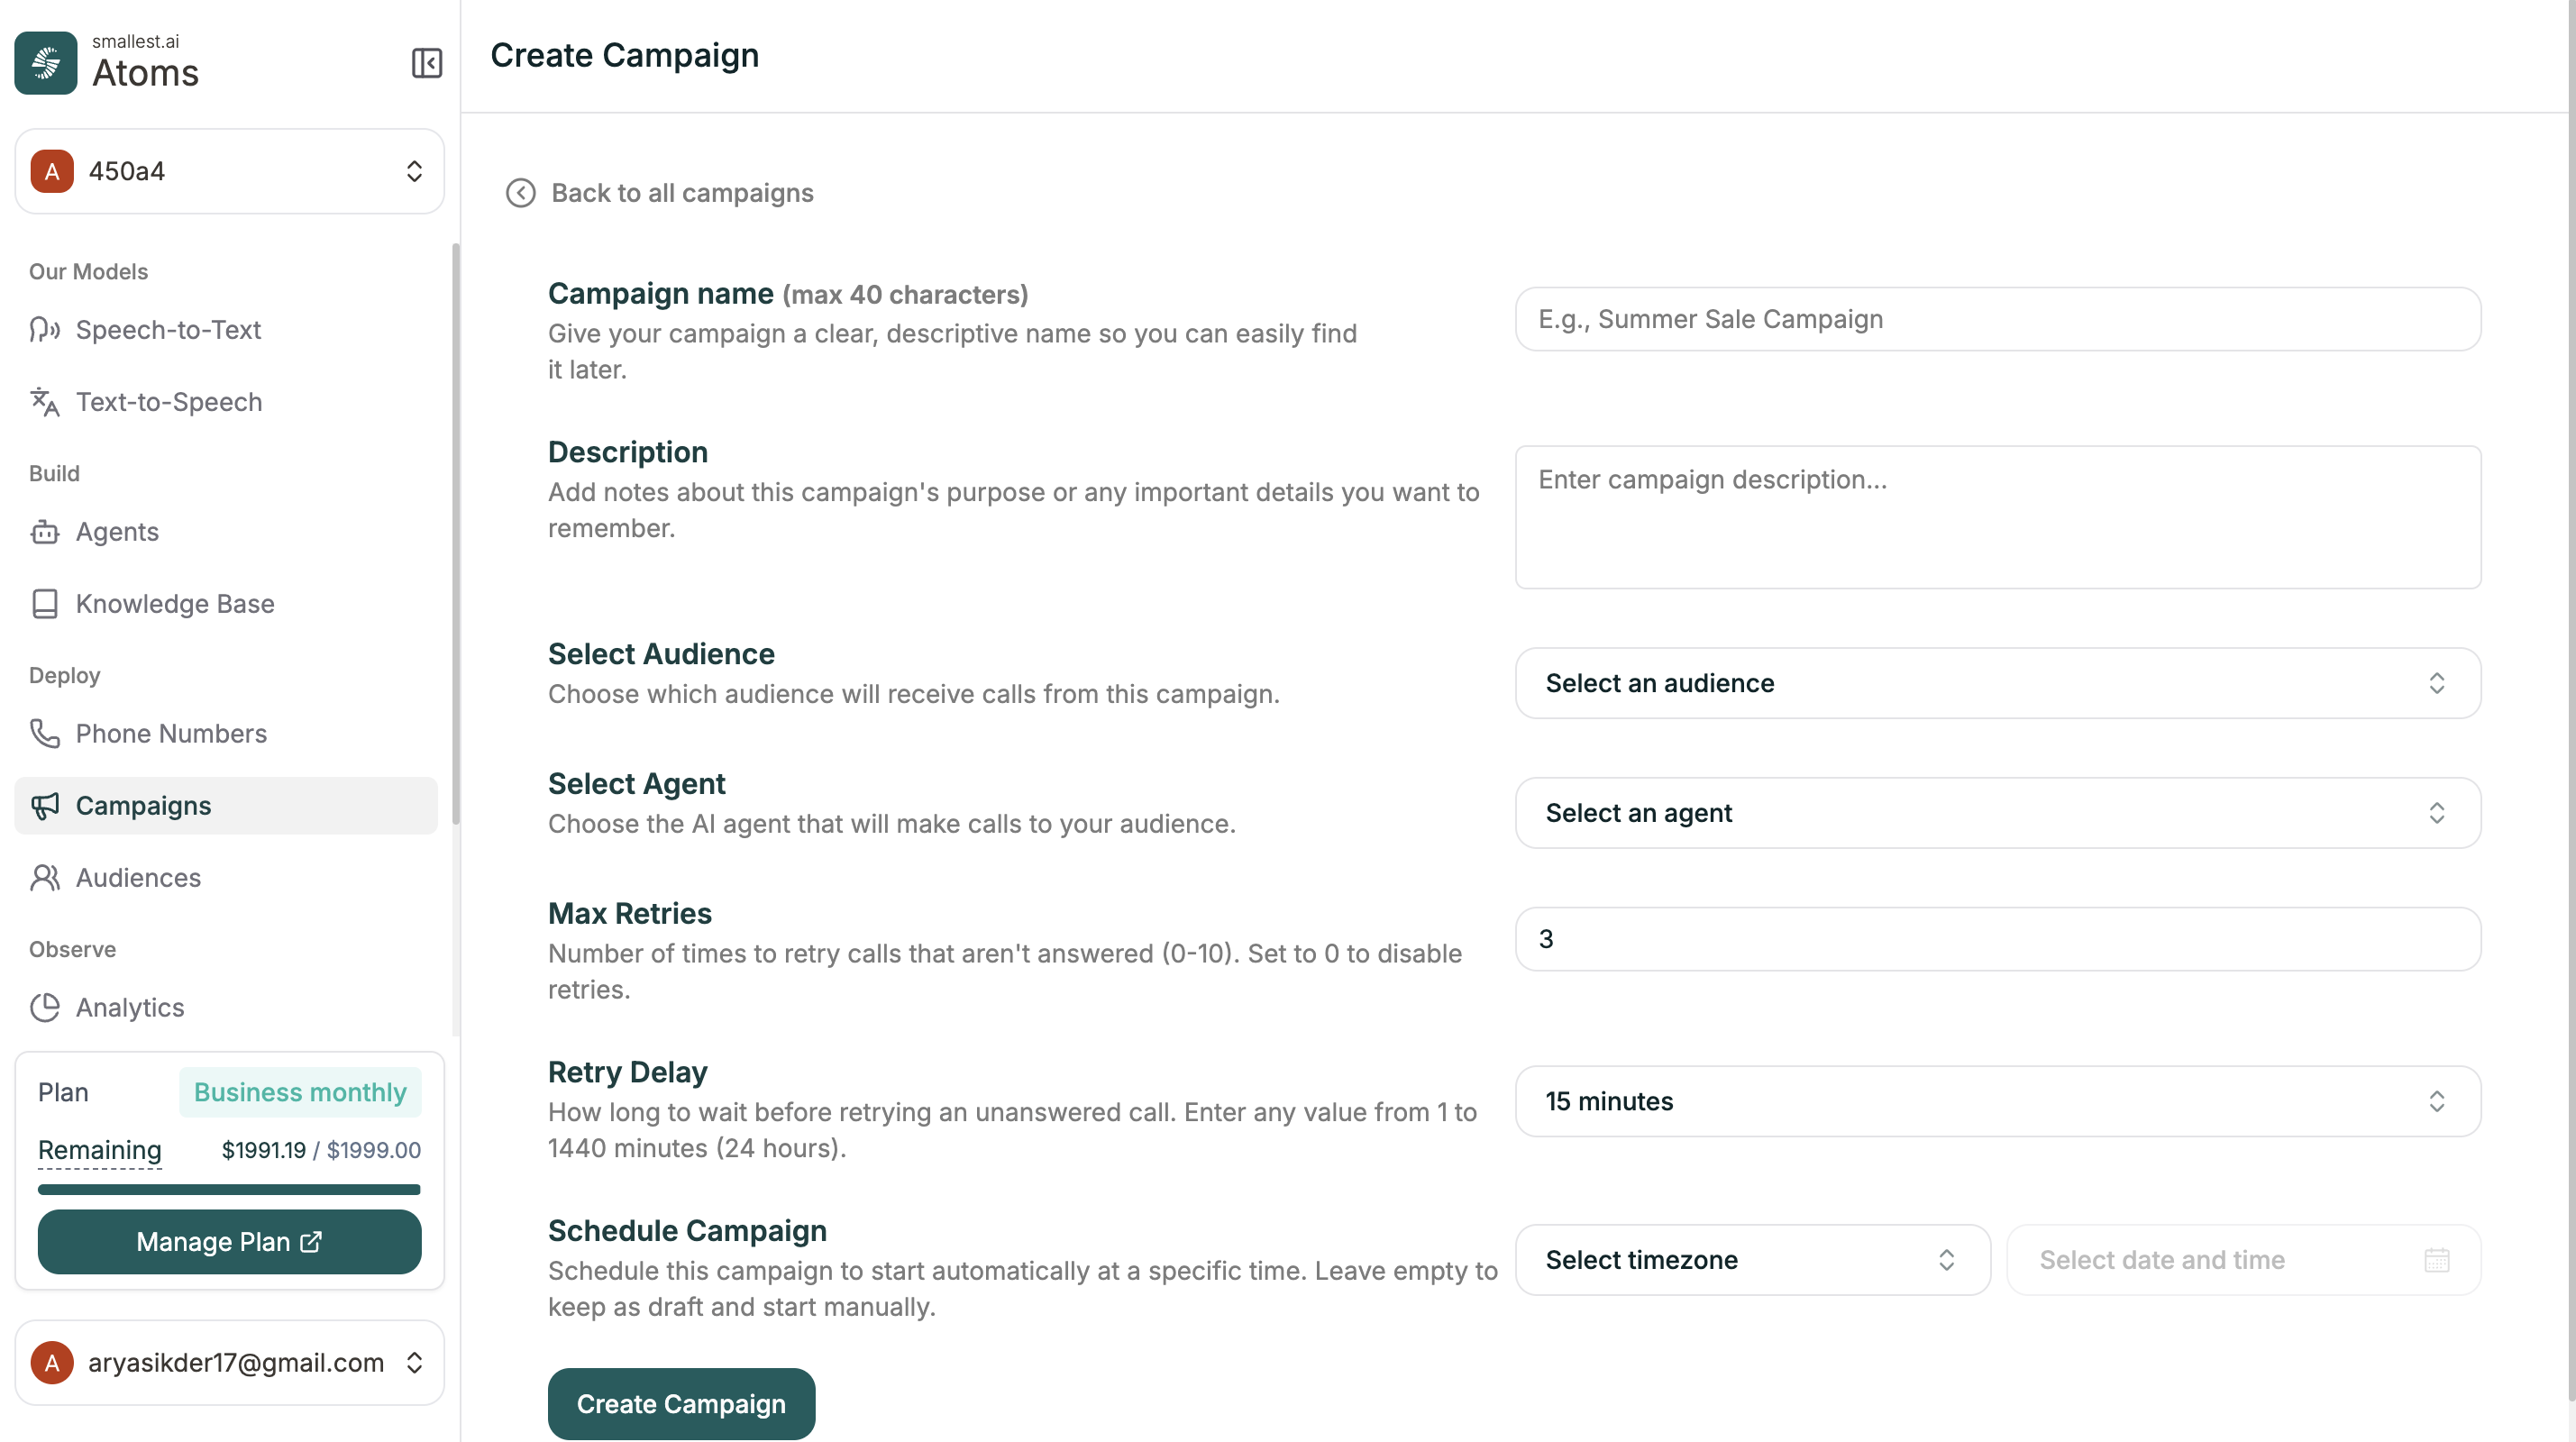Viewport: 2576px width, 1442px height.
Task: Click the Create Campaign button
Action: pos(681,1404)
